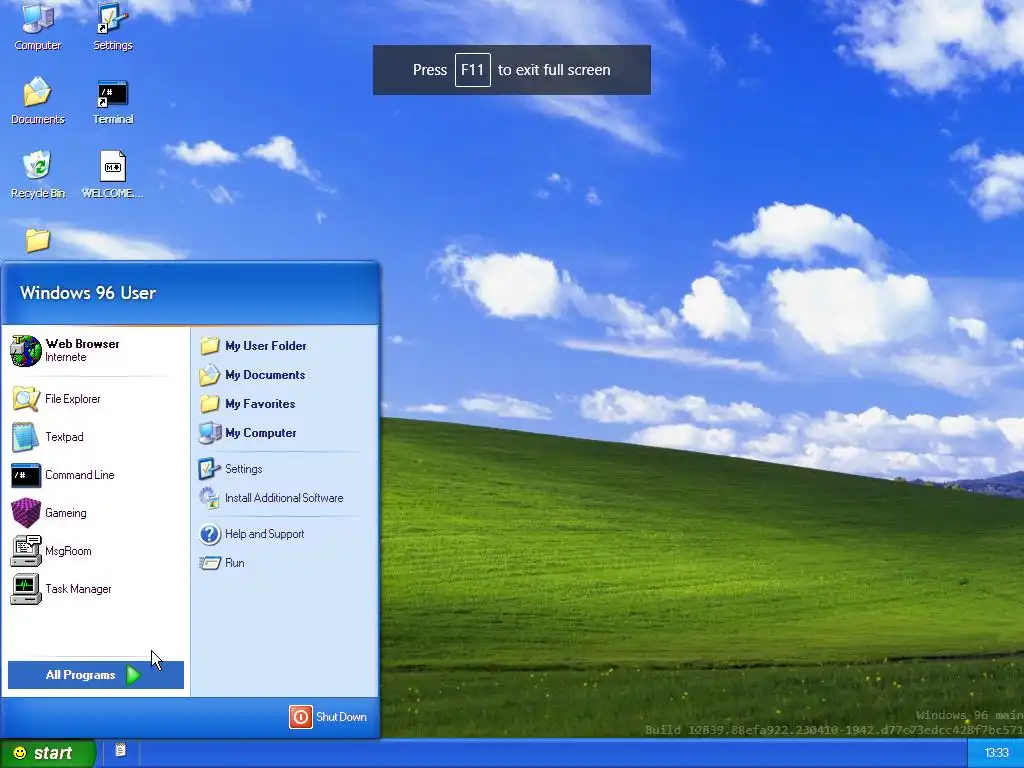The width and height of the screenshot is (1024, 768).
Task: Launch the Terminal desktop shortcut
Action: (112, 102)
